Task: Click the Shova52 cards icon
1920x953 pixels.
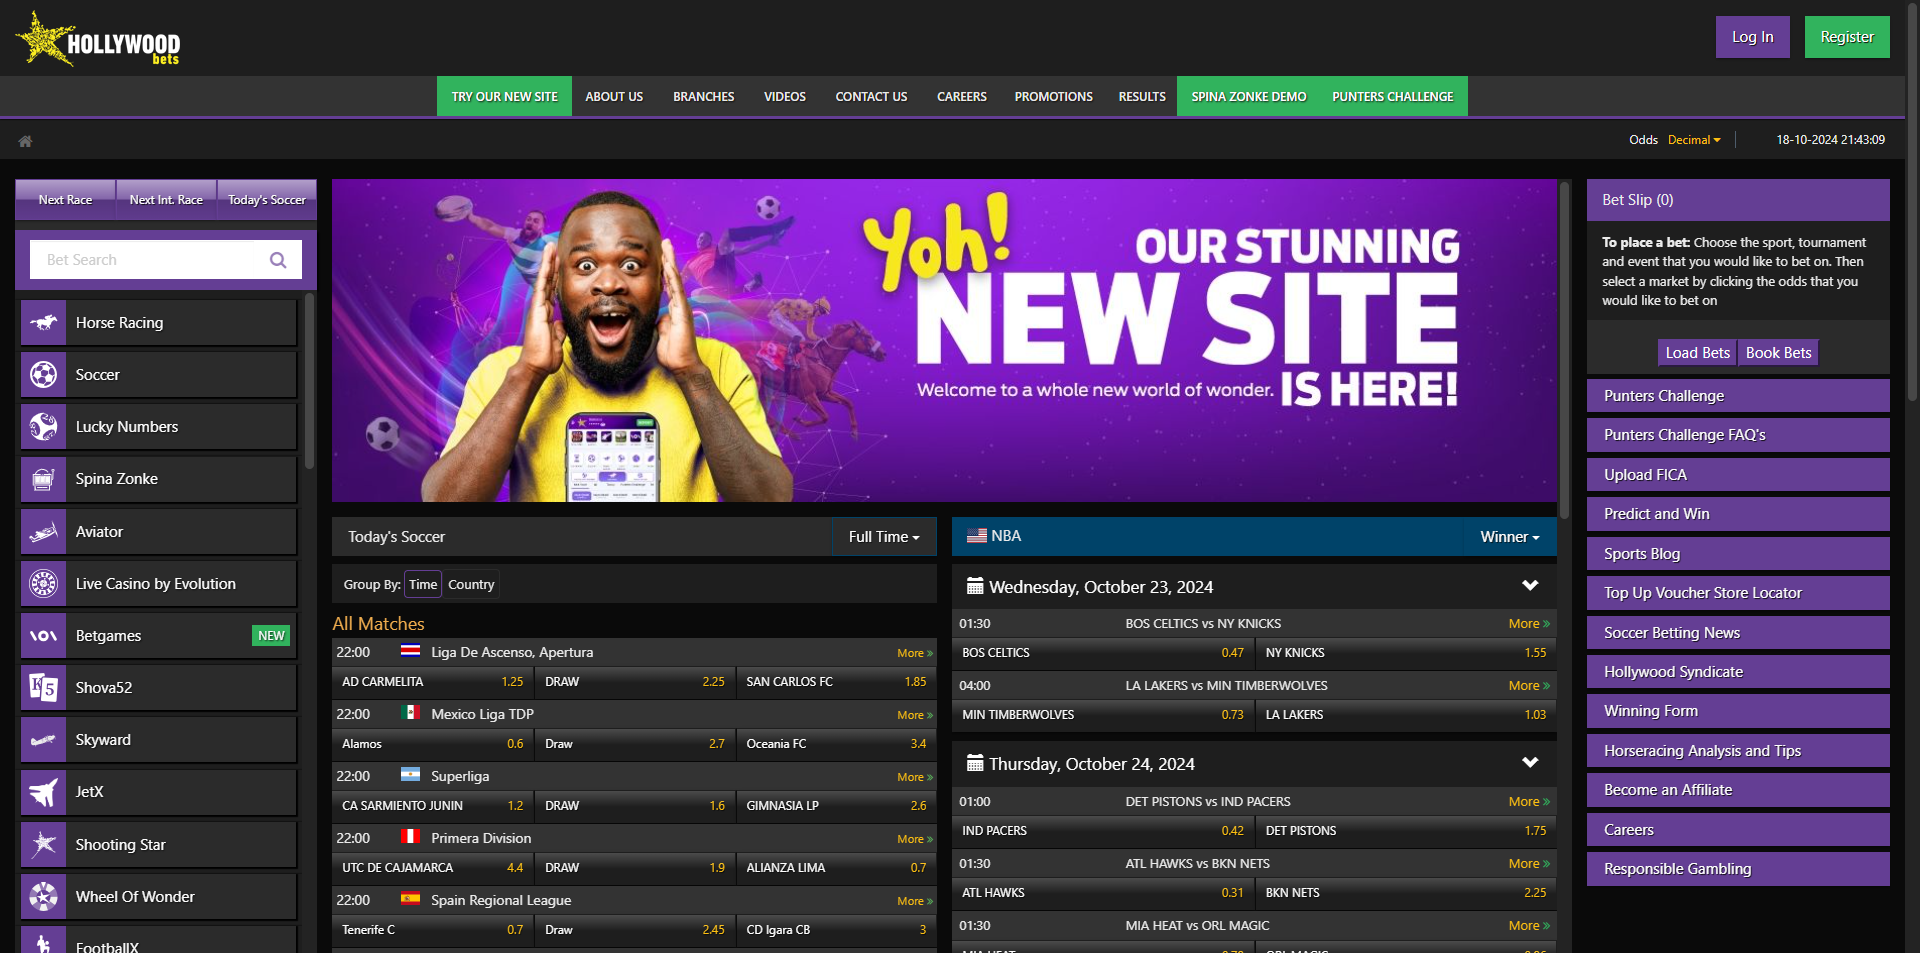Action: [x=43, y=688]
